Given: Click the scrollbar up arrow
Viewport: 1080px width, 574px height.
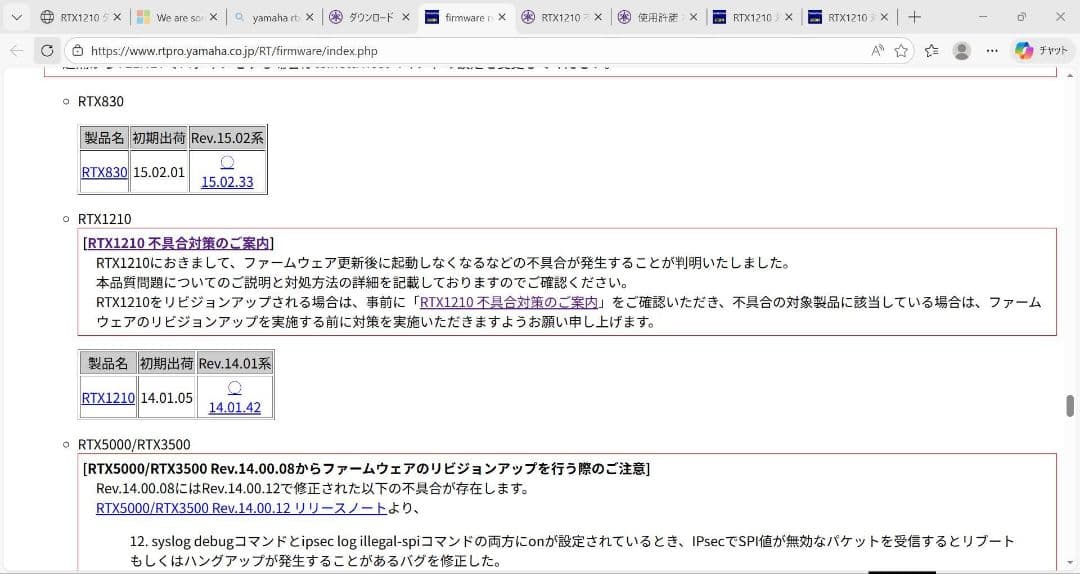Looking at the screenshot, I should 1070,74.
